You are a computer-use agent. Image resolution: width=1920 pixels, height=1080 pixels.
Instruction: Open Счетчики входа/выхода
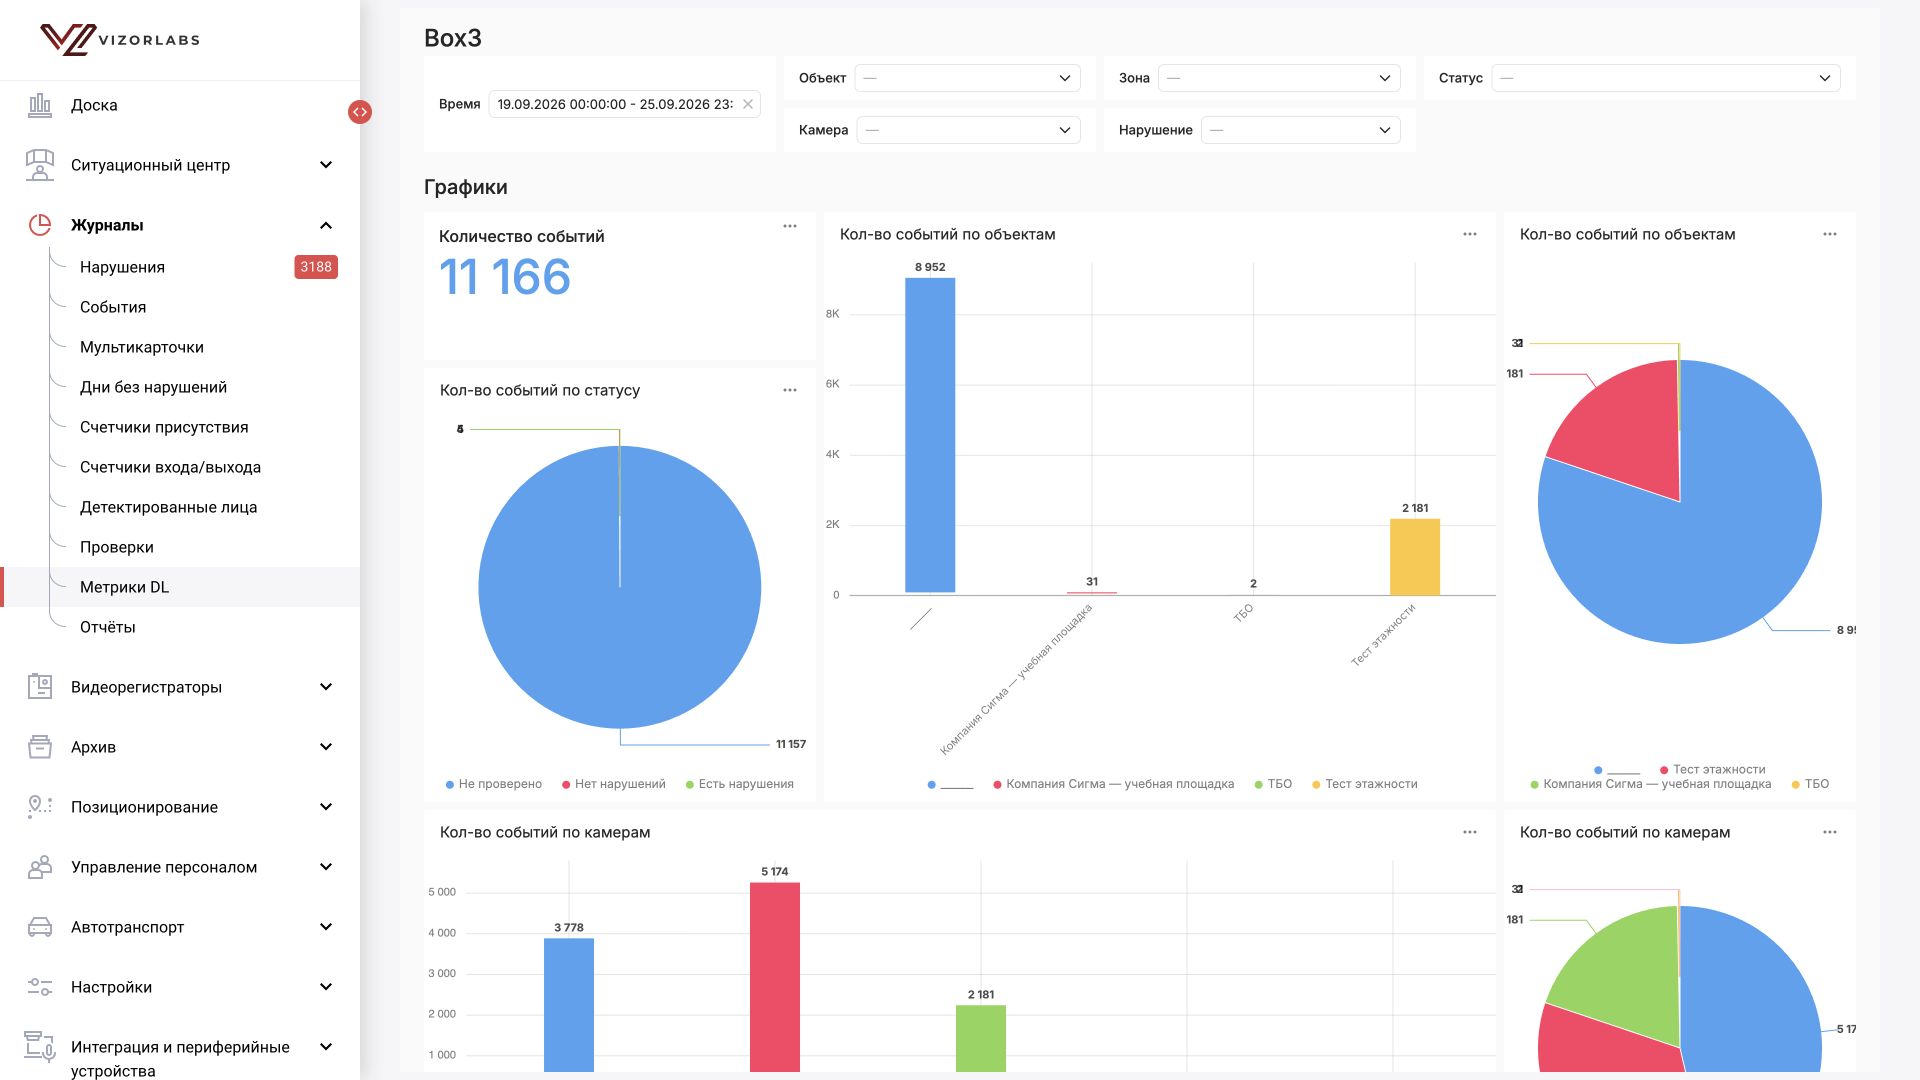[x=170, y=467]
